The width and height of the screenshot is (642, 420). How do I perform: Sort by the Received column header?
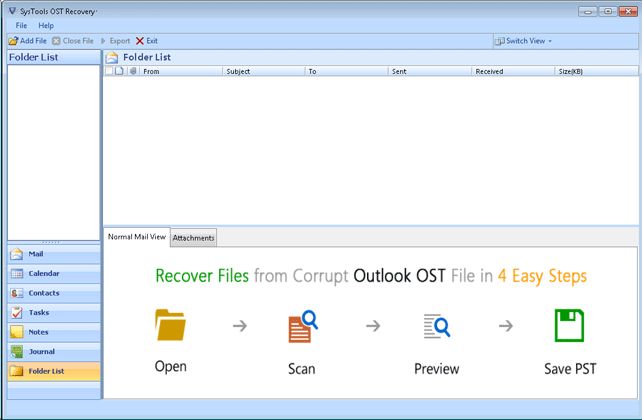(x=513, y=71)
